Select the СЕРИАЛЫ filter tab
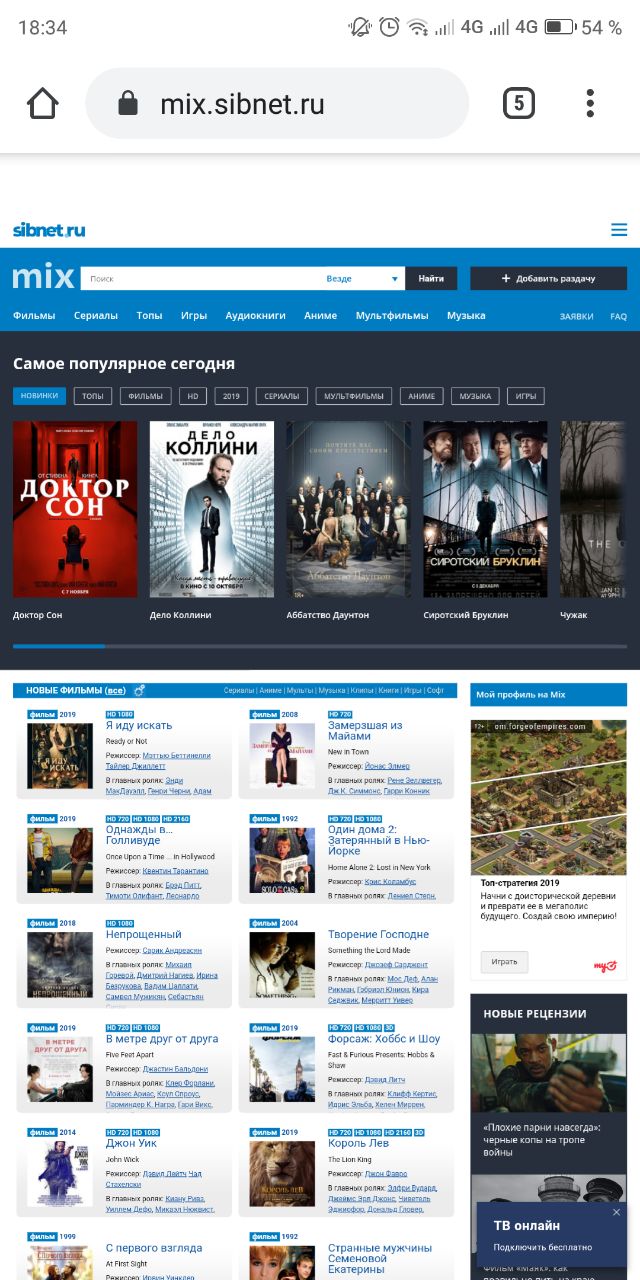Viewport: 640px width, 1280px height. click(281, 396)
